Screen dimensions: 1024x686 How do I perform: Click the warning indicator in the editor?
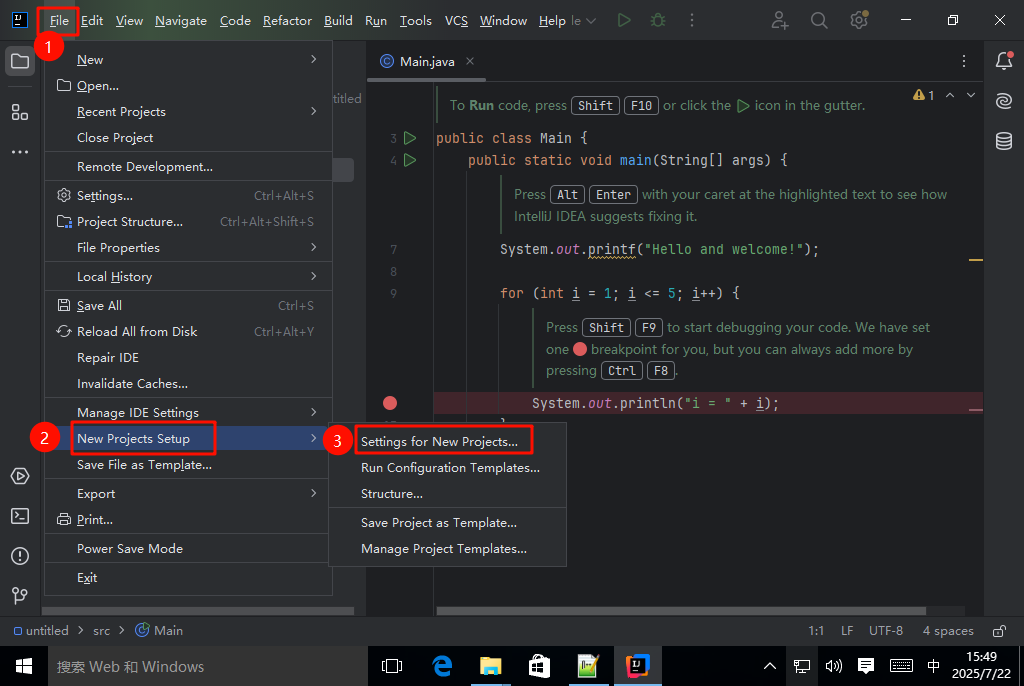tap(923, 95)
